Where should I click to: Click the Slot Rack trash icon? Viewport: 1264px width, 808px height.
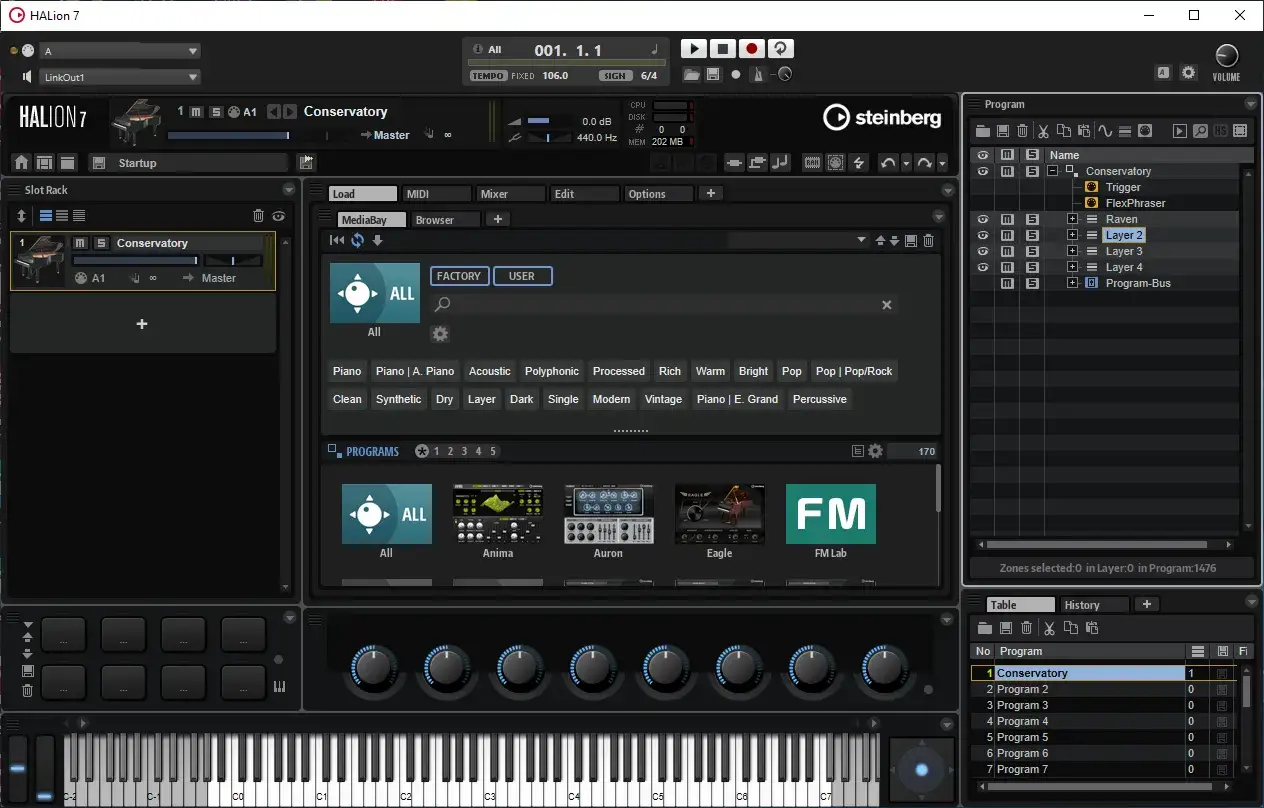click(259, 216)
